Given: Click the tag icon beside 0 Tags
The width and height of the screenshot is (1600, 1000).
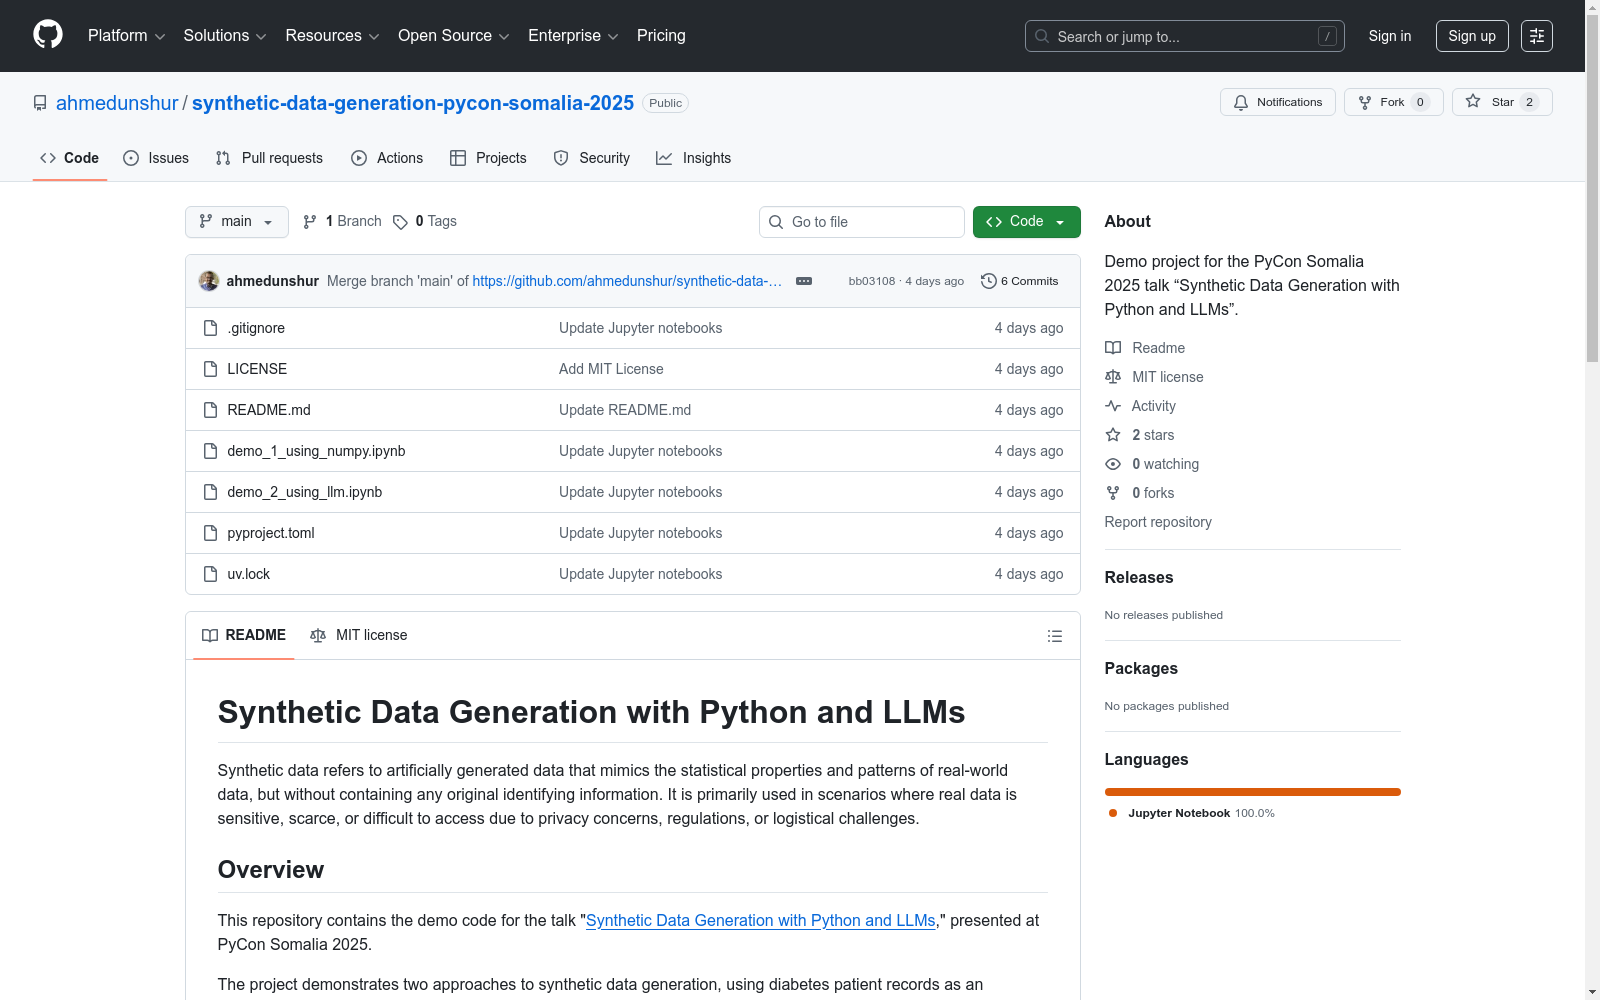Looking at the screenshot, I should pos(400,222).
